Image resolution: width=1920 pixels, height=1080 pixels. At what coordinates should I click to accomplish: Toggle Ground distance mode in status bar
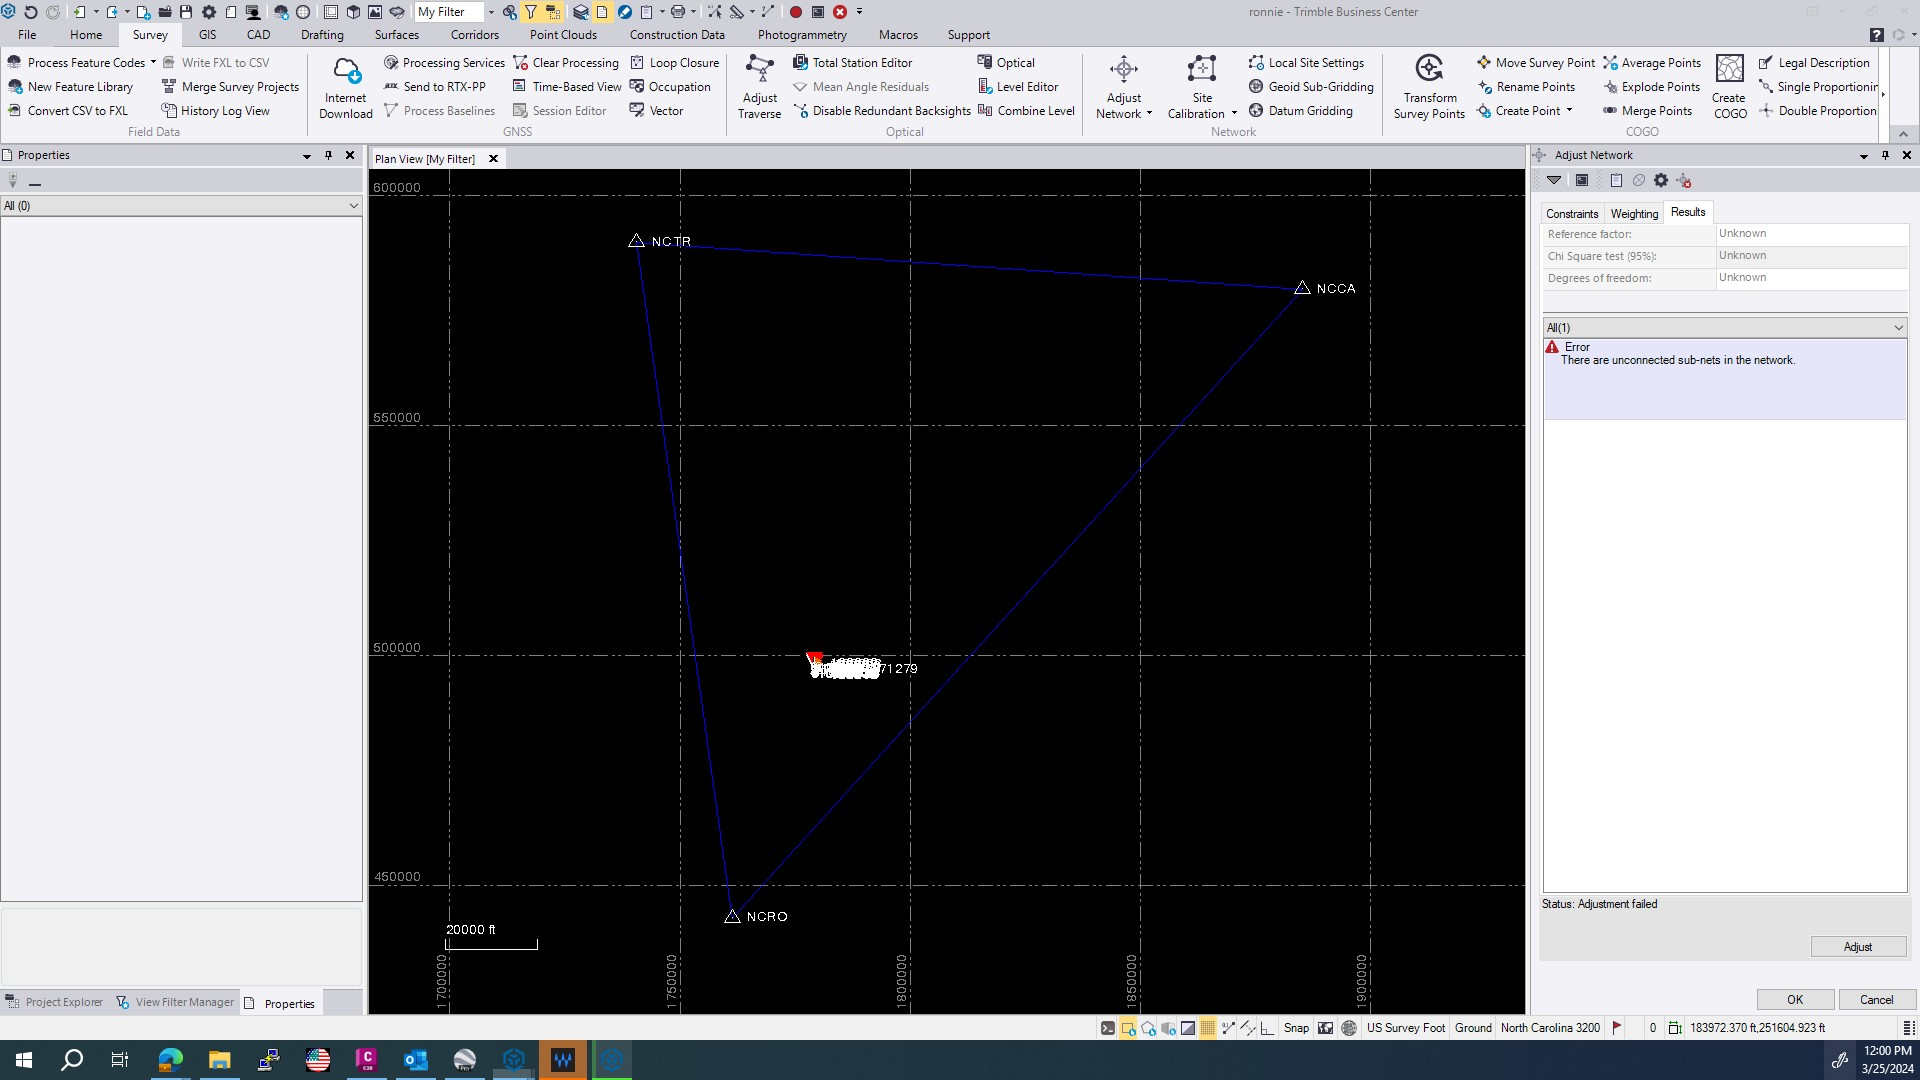[1472, 1027]
